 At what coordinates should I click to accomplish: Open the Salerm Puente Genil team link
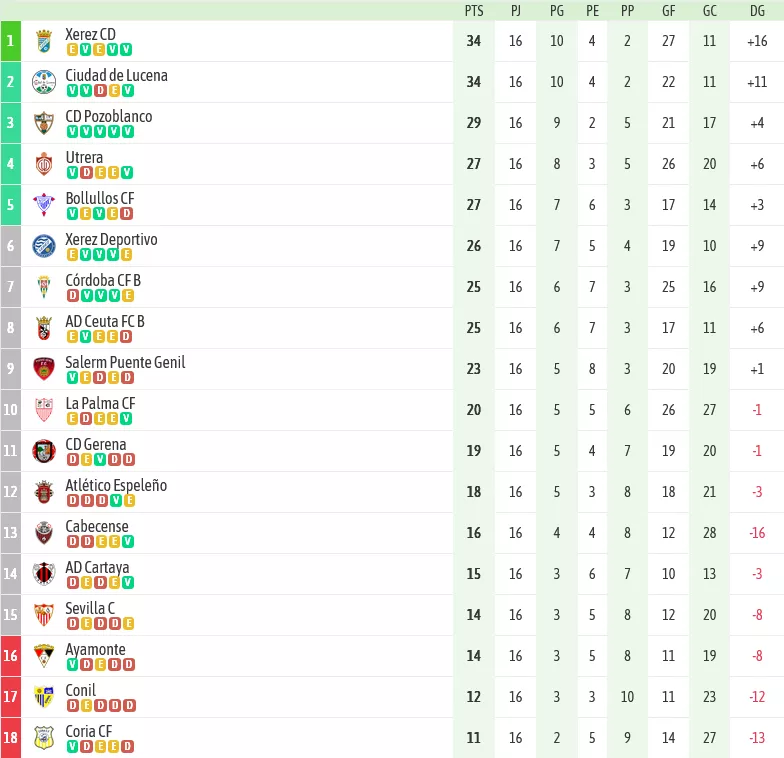(x=125, y=362)
